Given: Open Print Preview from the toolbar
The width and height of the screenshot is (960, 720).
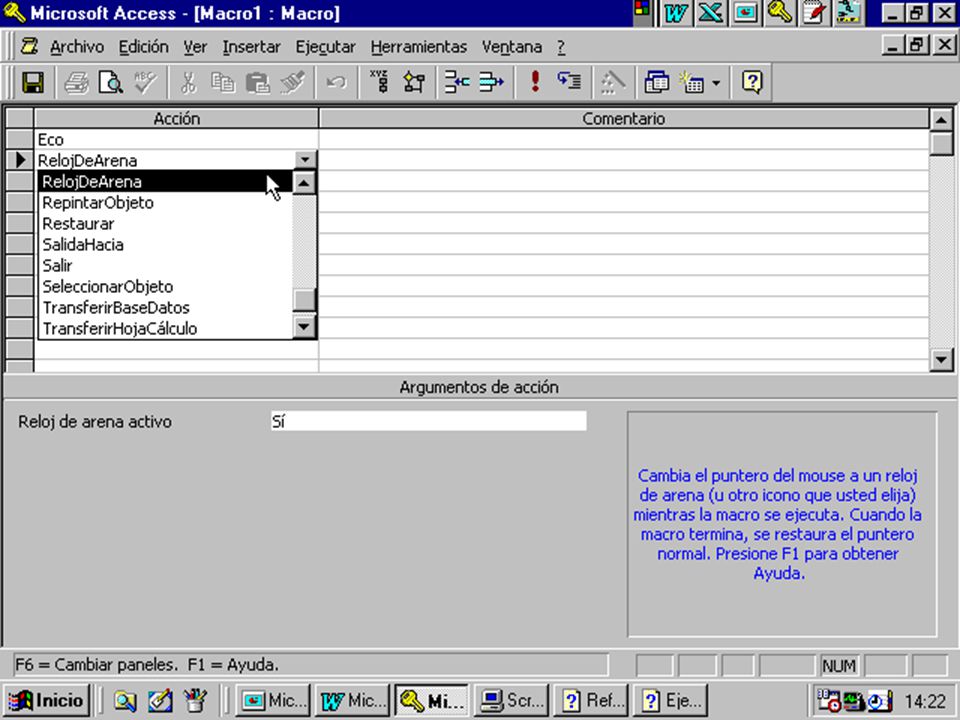Looking at the screenshot, I should click(x=111, y=82).
